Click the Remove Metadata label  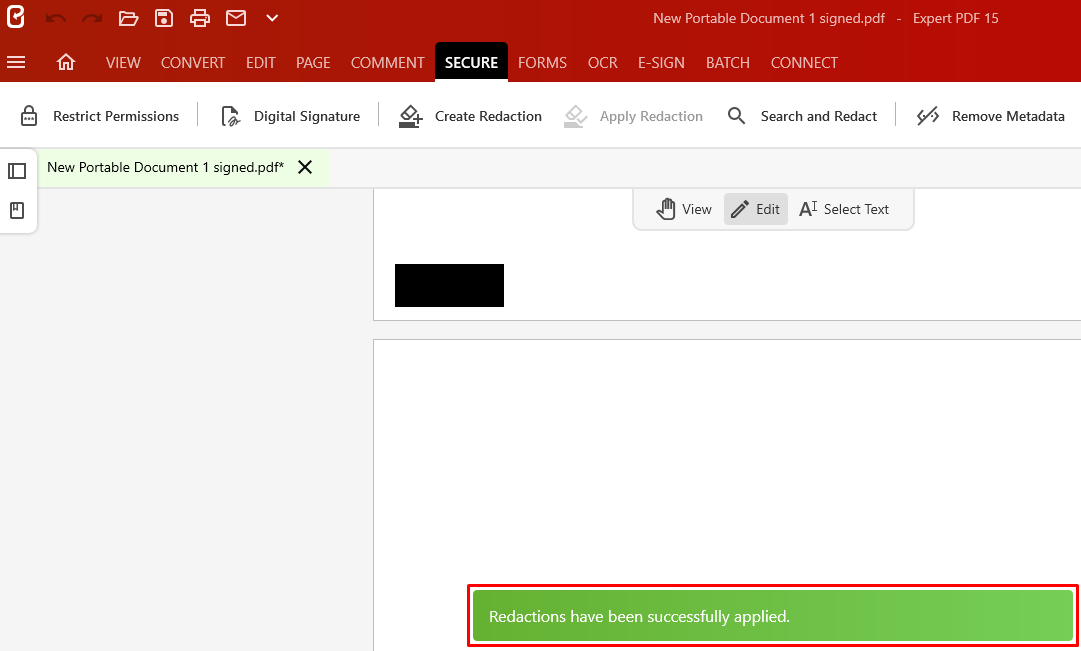1008,117
